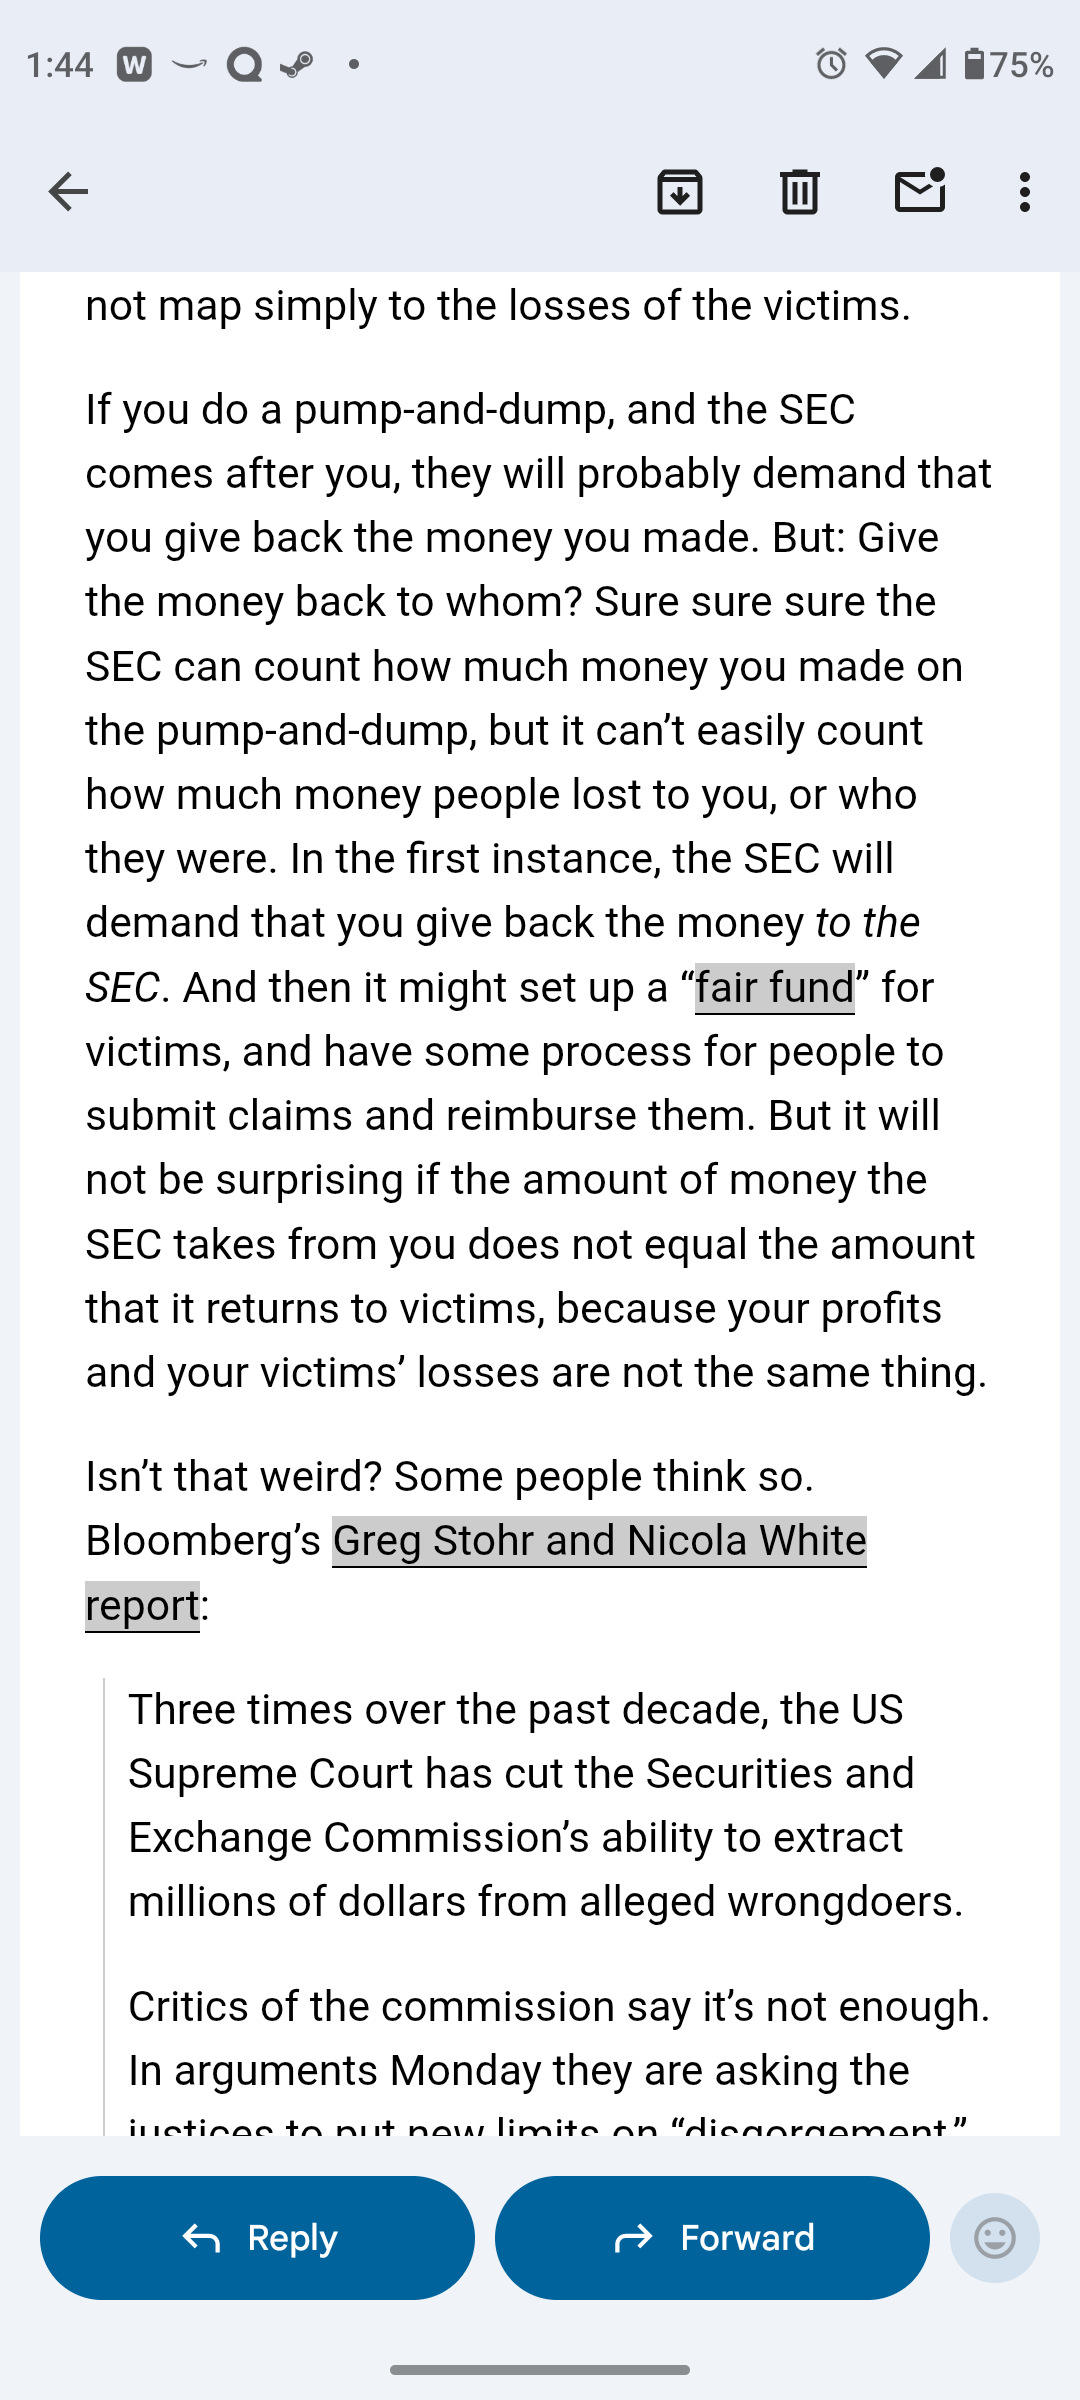Tap the Steam notification icon
The image size is (1080, 2400).
click(x=296, y=65)
